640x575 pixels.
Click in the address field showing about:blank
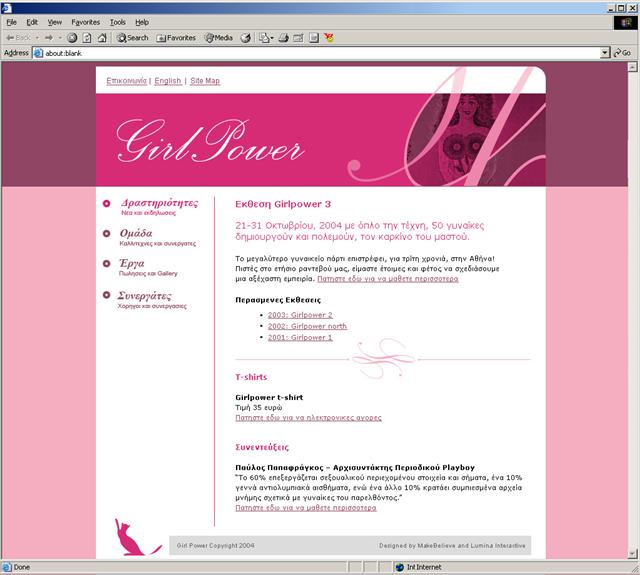tap(318, 53)
